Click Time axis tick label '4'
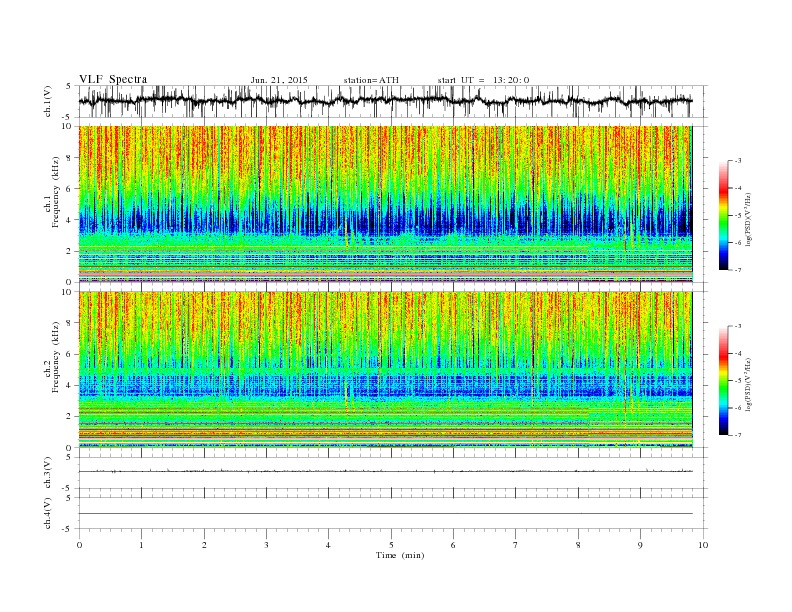This screenshot has height=612, width=792. (x=328, y=545)
